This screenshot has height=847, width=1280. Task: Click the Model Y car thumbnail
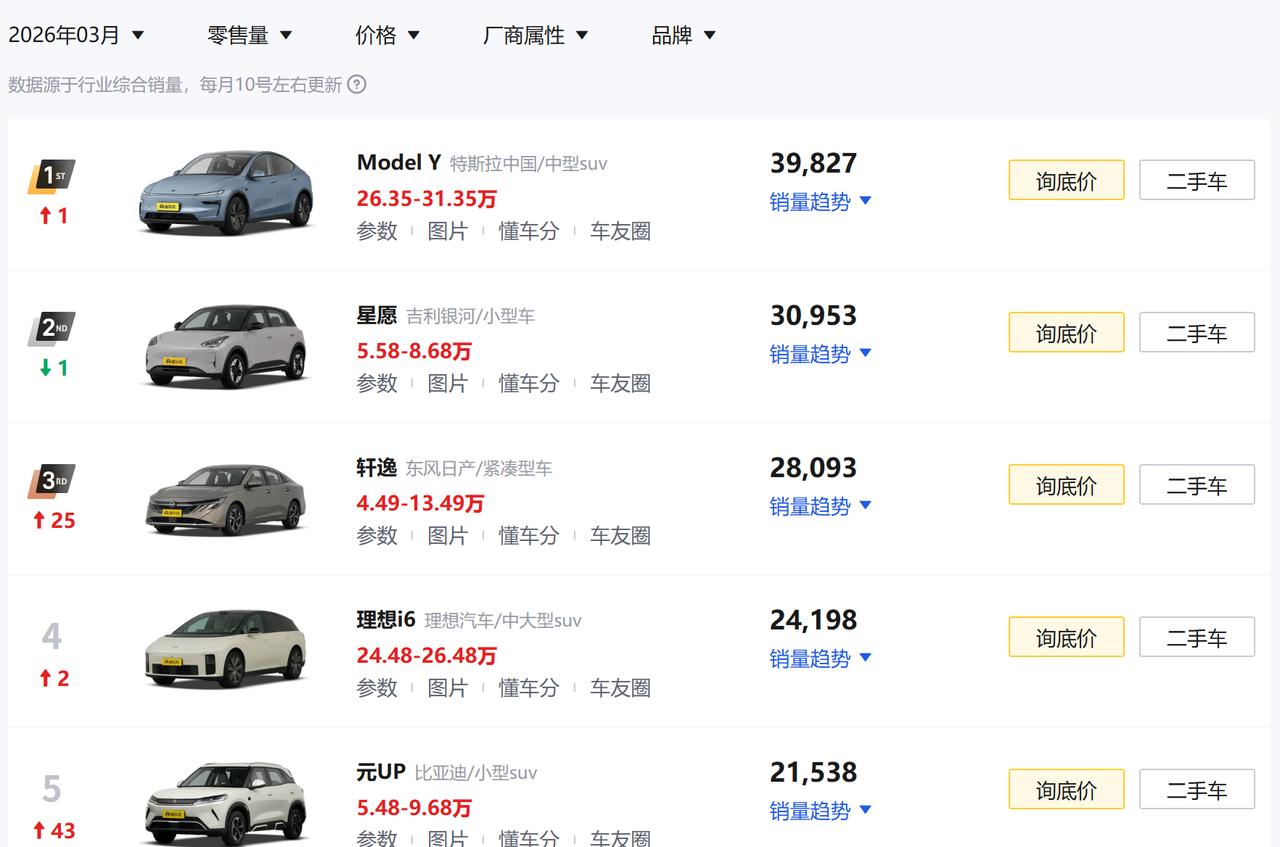(x=226, y=190)
